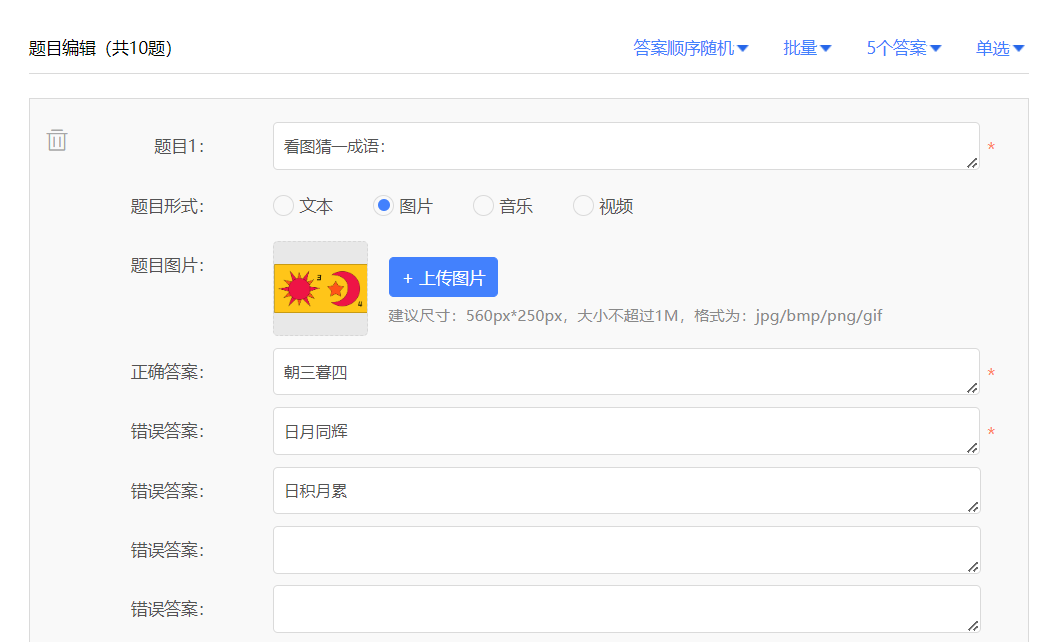Delete question 1 using the trash icon
Image resolution: width=1060 pixels, height=642 pixels.
pos(57,140)
